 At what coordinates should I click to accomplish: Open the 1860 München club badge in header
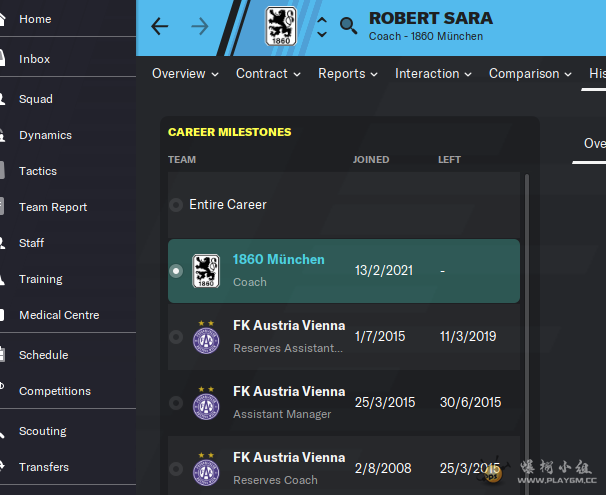[x=281, y=26]
